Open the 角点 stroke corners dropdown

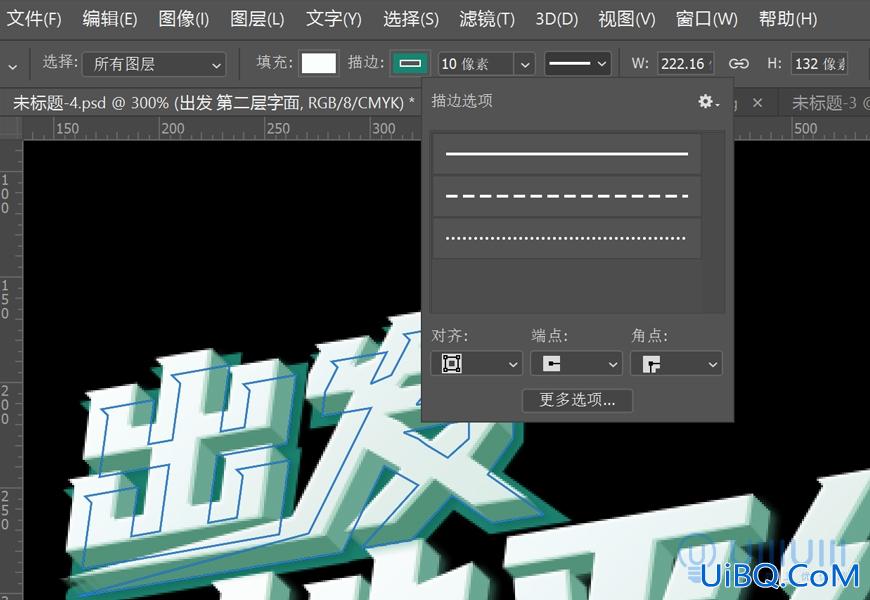[x=676, y=364]
